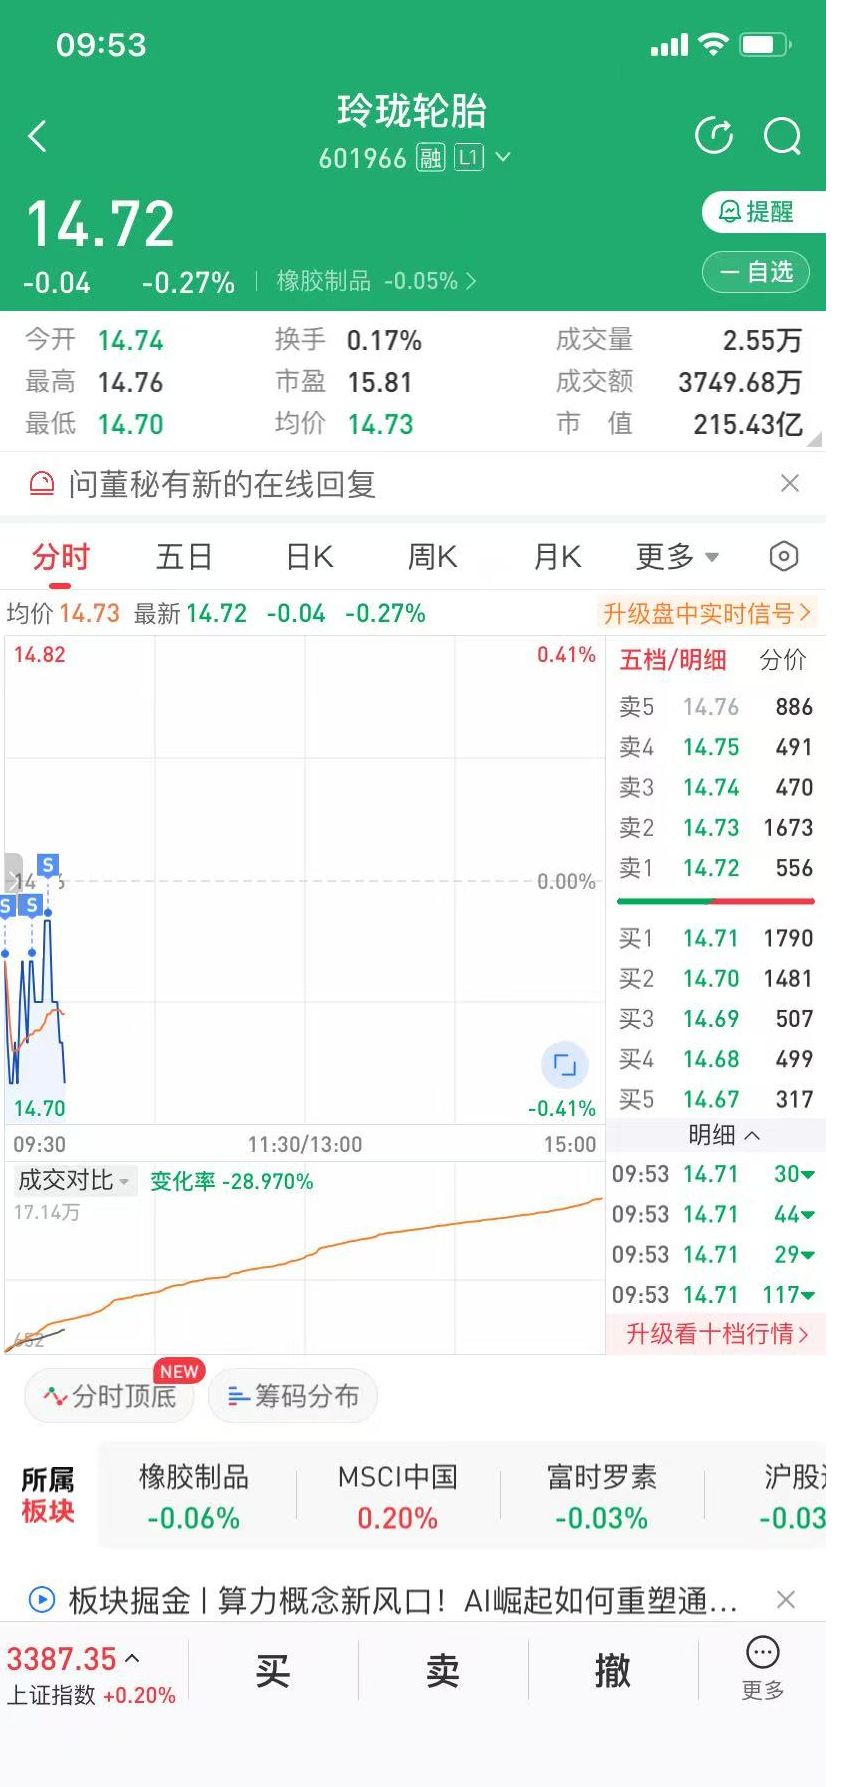Tap the topmost S signal marker on the chart
This screenshot has height=1787, width=841.
coord(48,865)
